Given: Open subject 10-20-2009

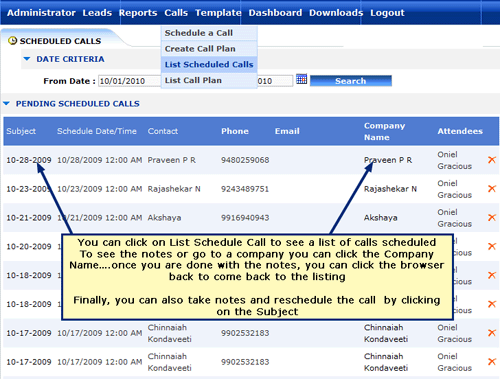Looking at the screenshot, I should coord(29,247).
